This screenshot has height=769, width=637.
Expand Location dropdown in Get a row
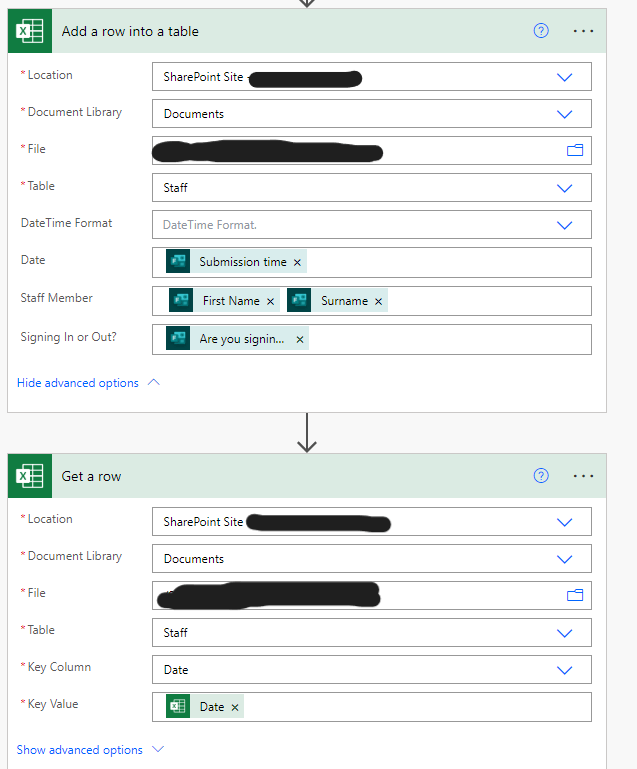pyautogui.click(x=564, y=522)
